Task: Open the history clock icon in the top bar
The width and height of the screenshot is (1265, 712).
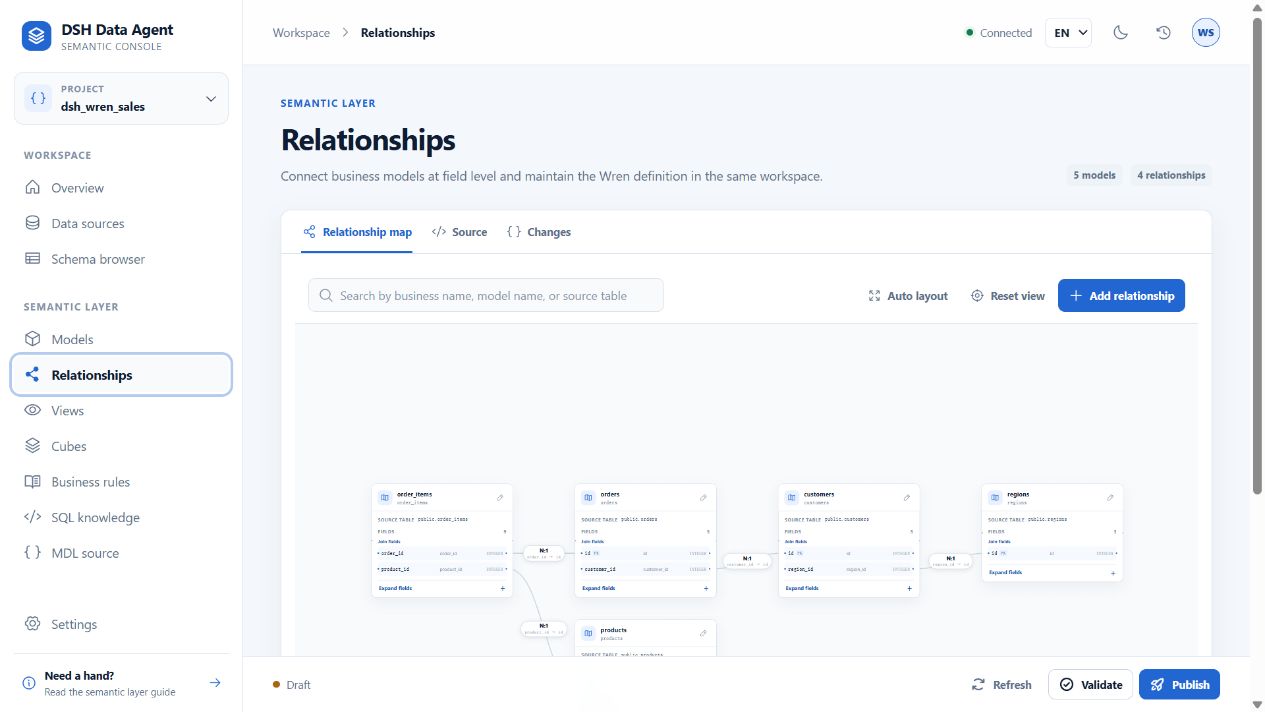Action: point(1163,33)
